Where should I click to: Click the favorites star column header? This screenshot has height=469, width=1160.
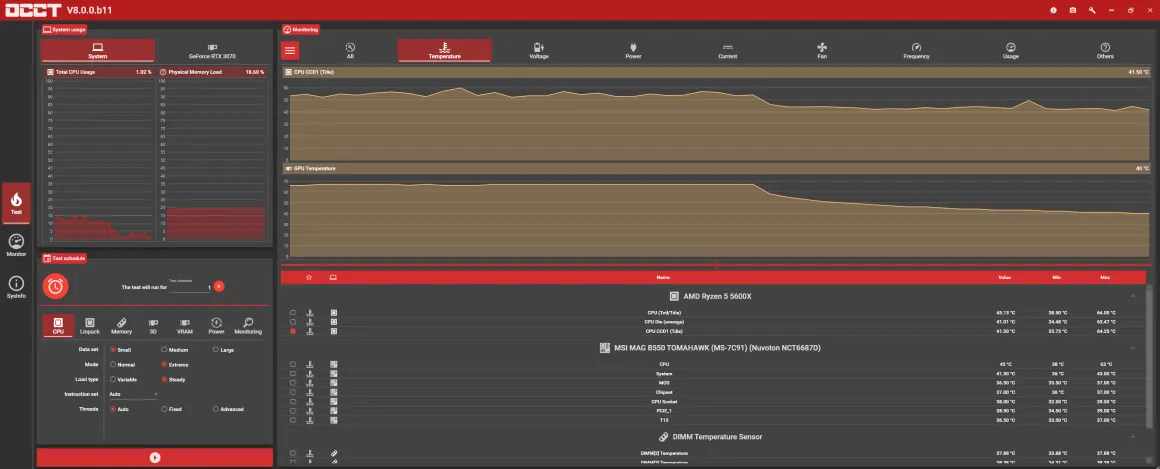tap(309, 277)
